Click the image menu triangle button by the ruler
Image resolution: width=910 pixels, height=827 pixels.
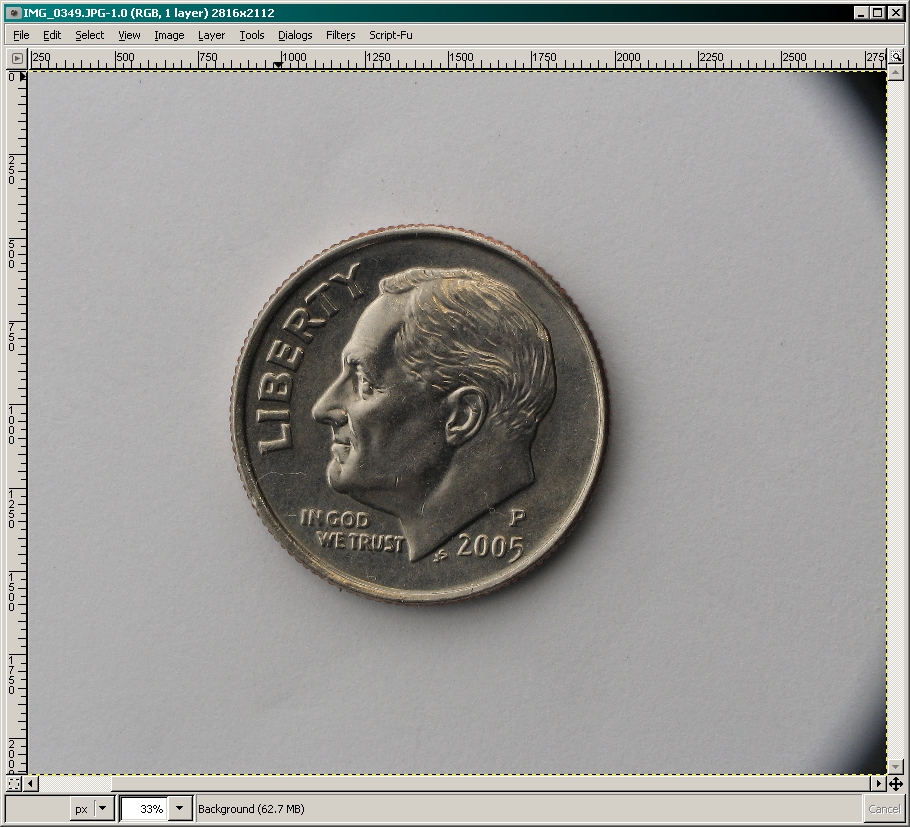click(17, 59)
